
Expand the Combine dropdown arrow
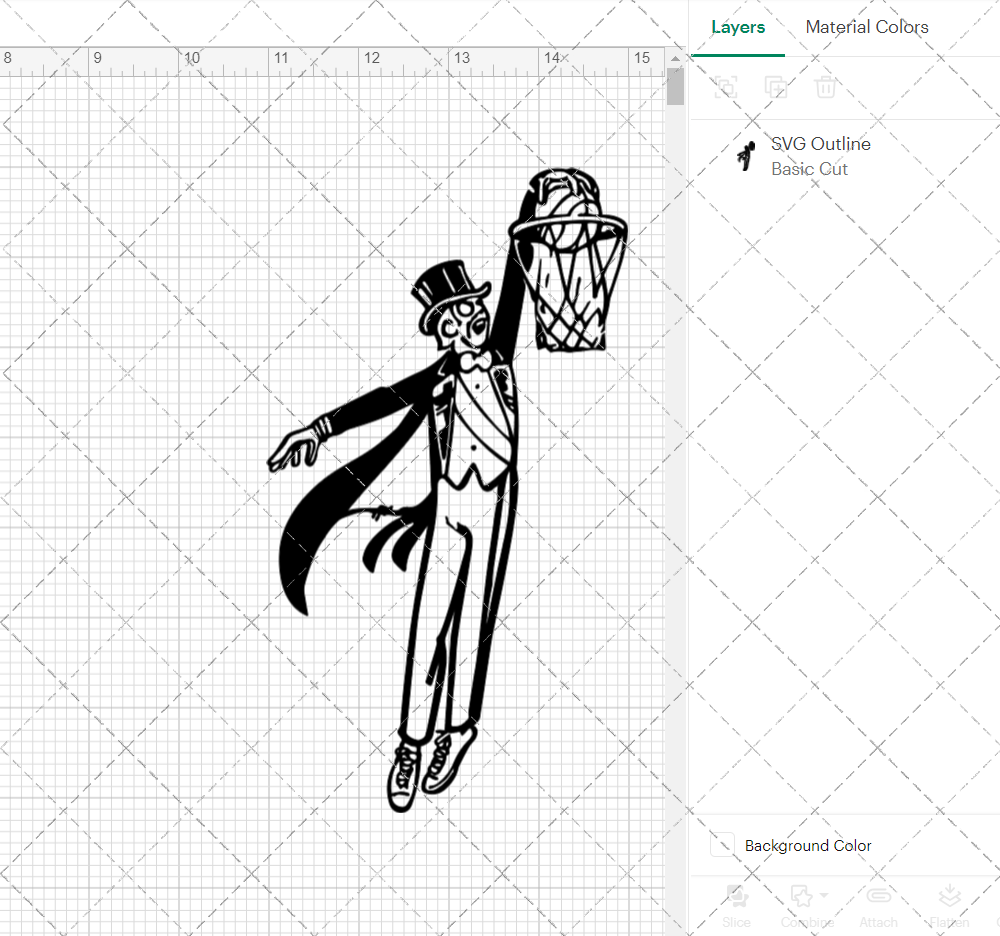pyautogui.click(x=824, y=895)
